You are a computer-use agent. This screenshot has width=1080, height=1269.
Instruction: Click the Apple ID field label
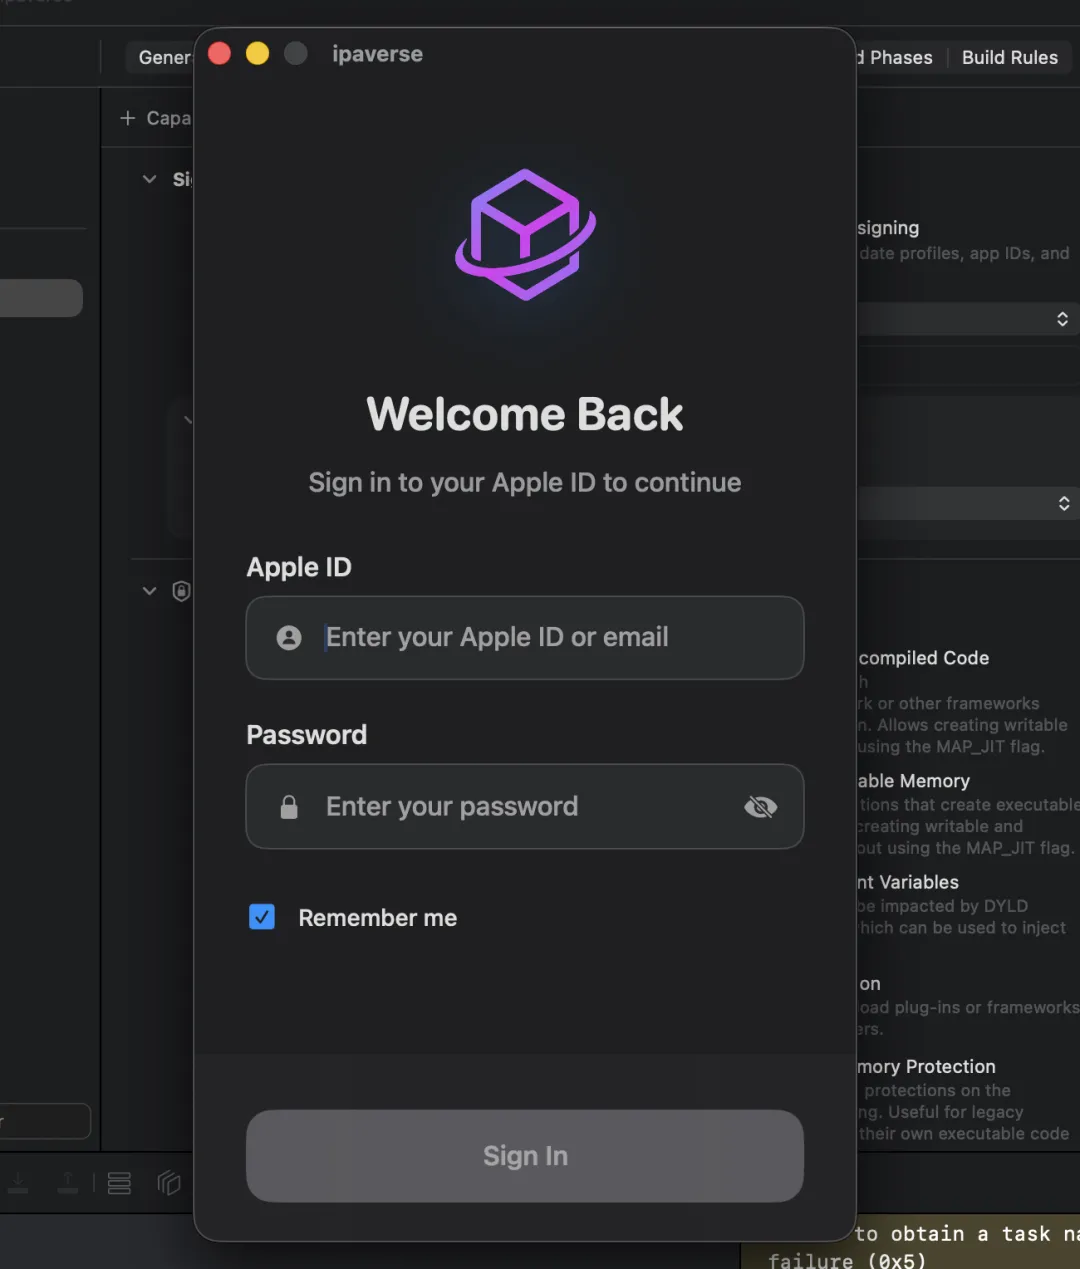[299, 567]
